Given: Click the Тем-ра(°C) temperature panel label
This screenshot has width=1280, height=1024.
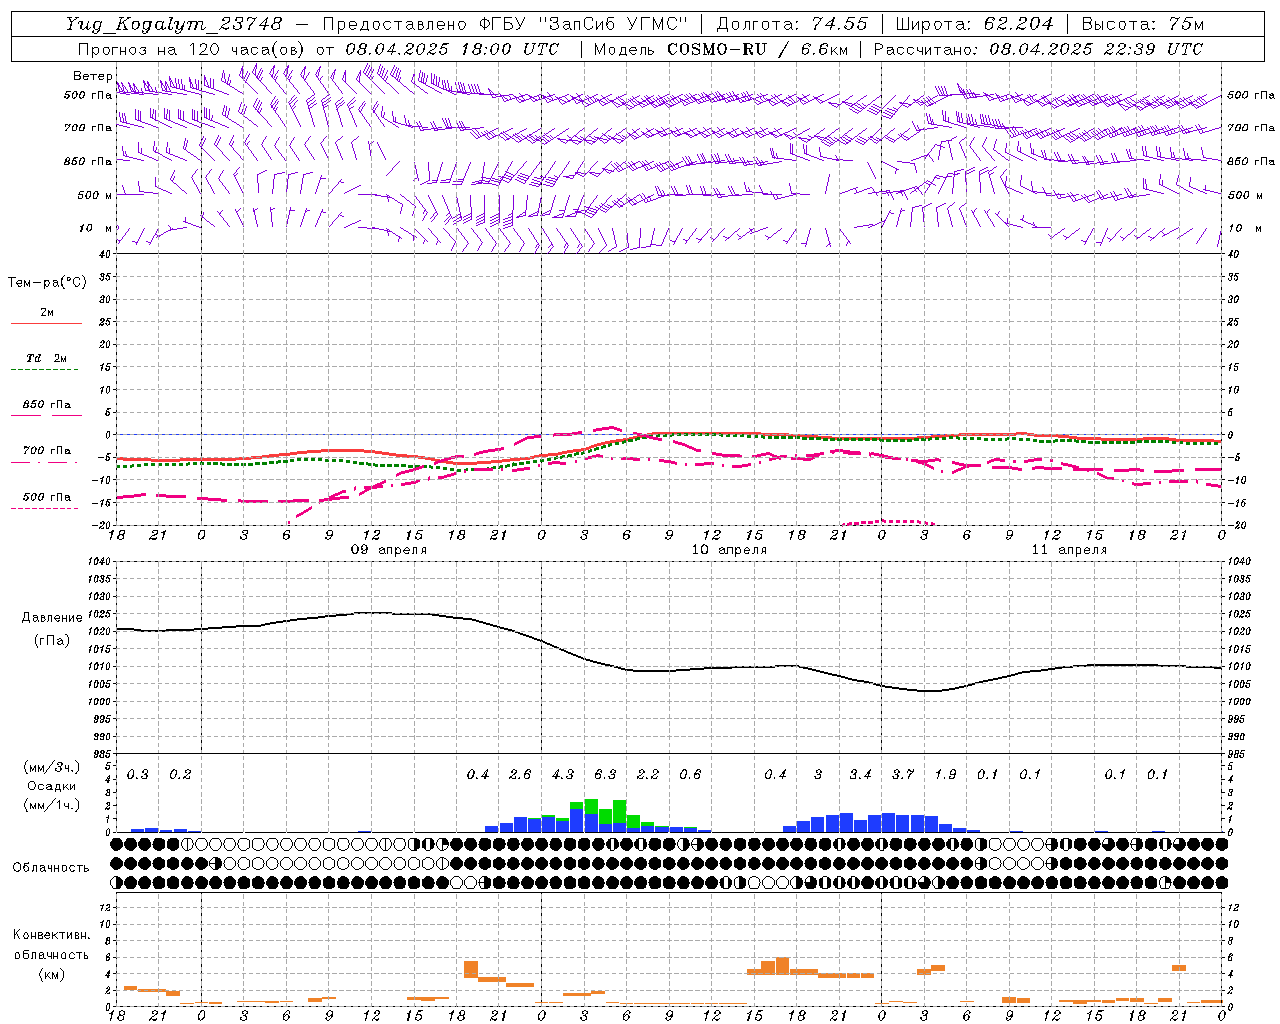Looking at the screenshot, I should [47, 283].
